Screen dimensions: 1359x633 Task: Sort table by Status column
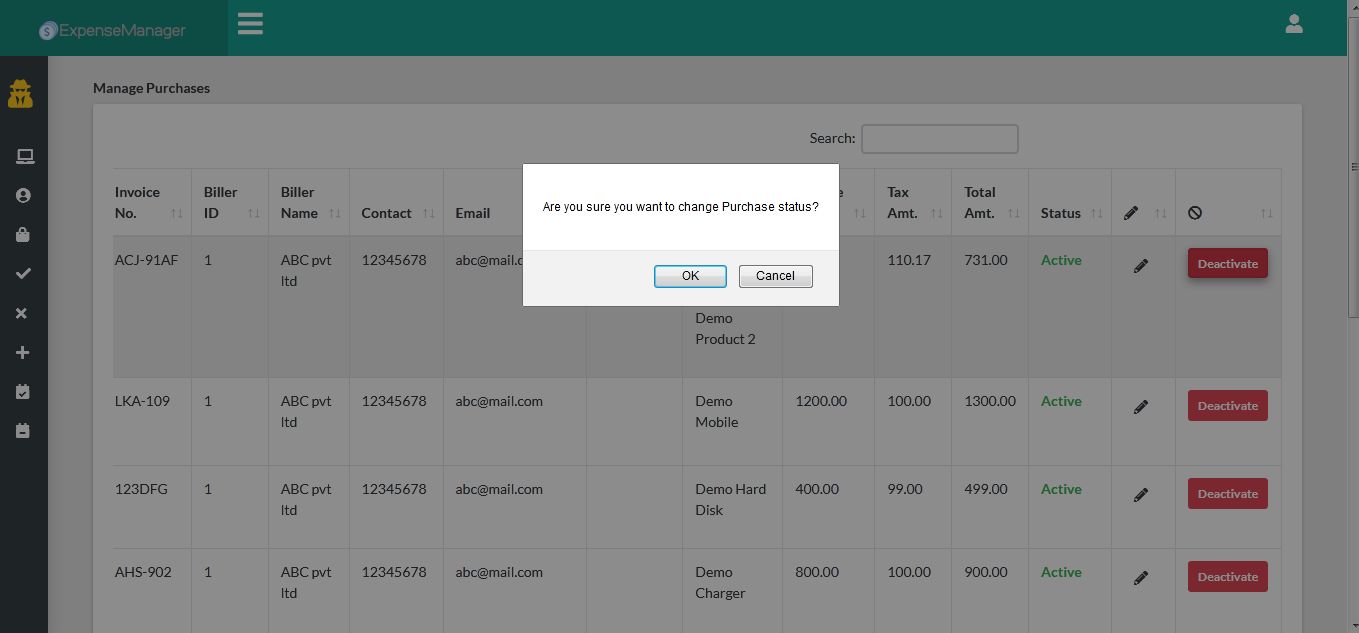coord(1070,202)
